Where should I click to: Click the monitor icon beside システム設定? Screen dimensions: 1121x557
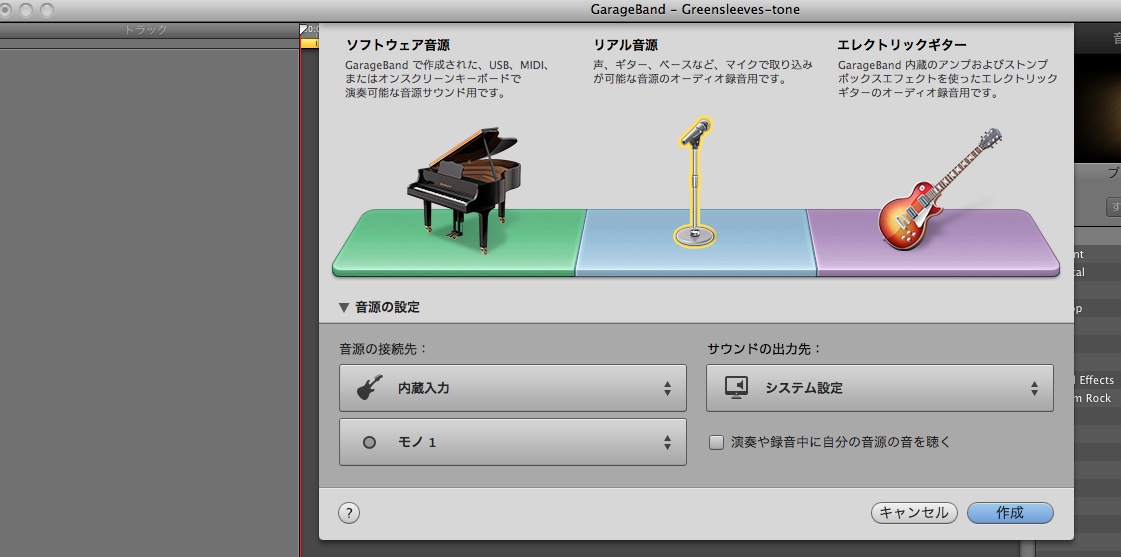[x=736, y=388]
